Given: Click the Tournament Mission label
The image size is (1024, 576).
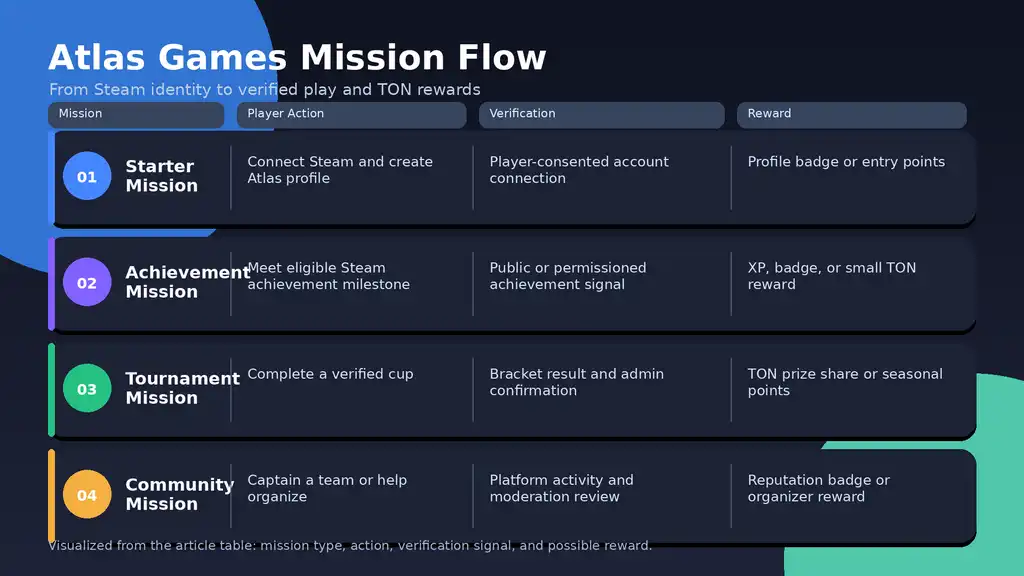Looking at the screenshot, I should click(x=182, y=388).
